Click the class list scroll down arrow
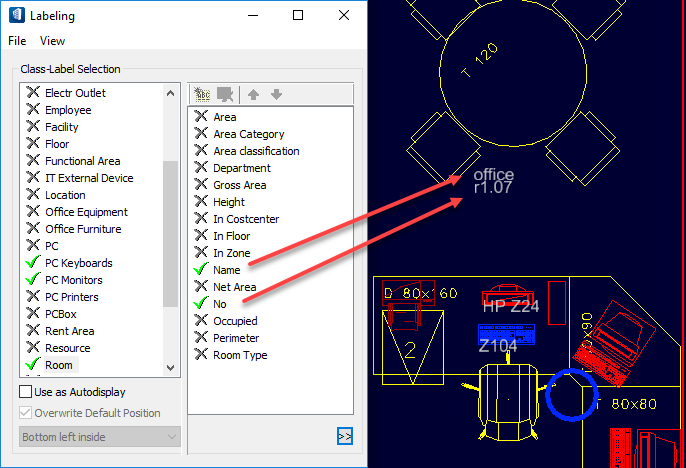Viewport: 686px width, 468px height. (x=171, y=367)
